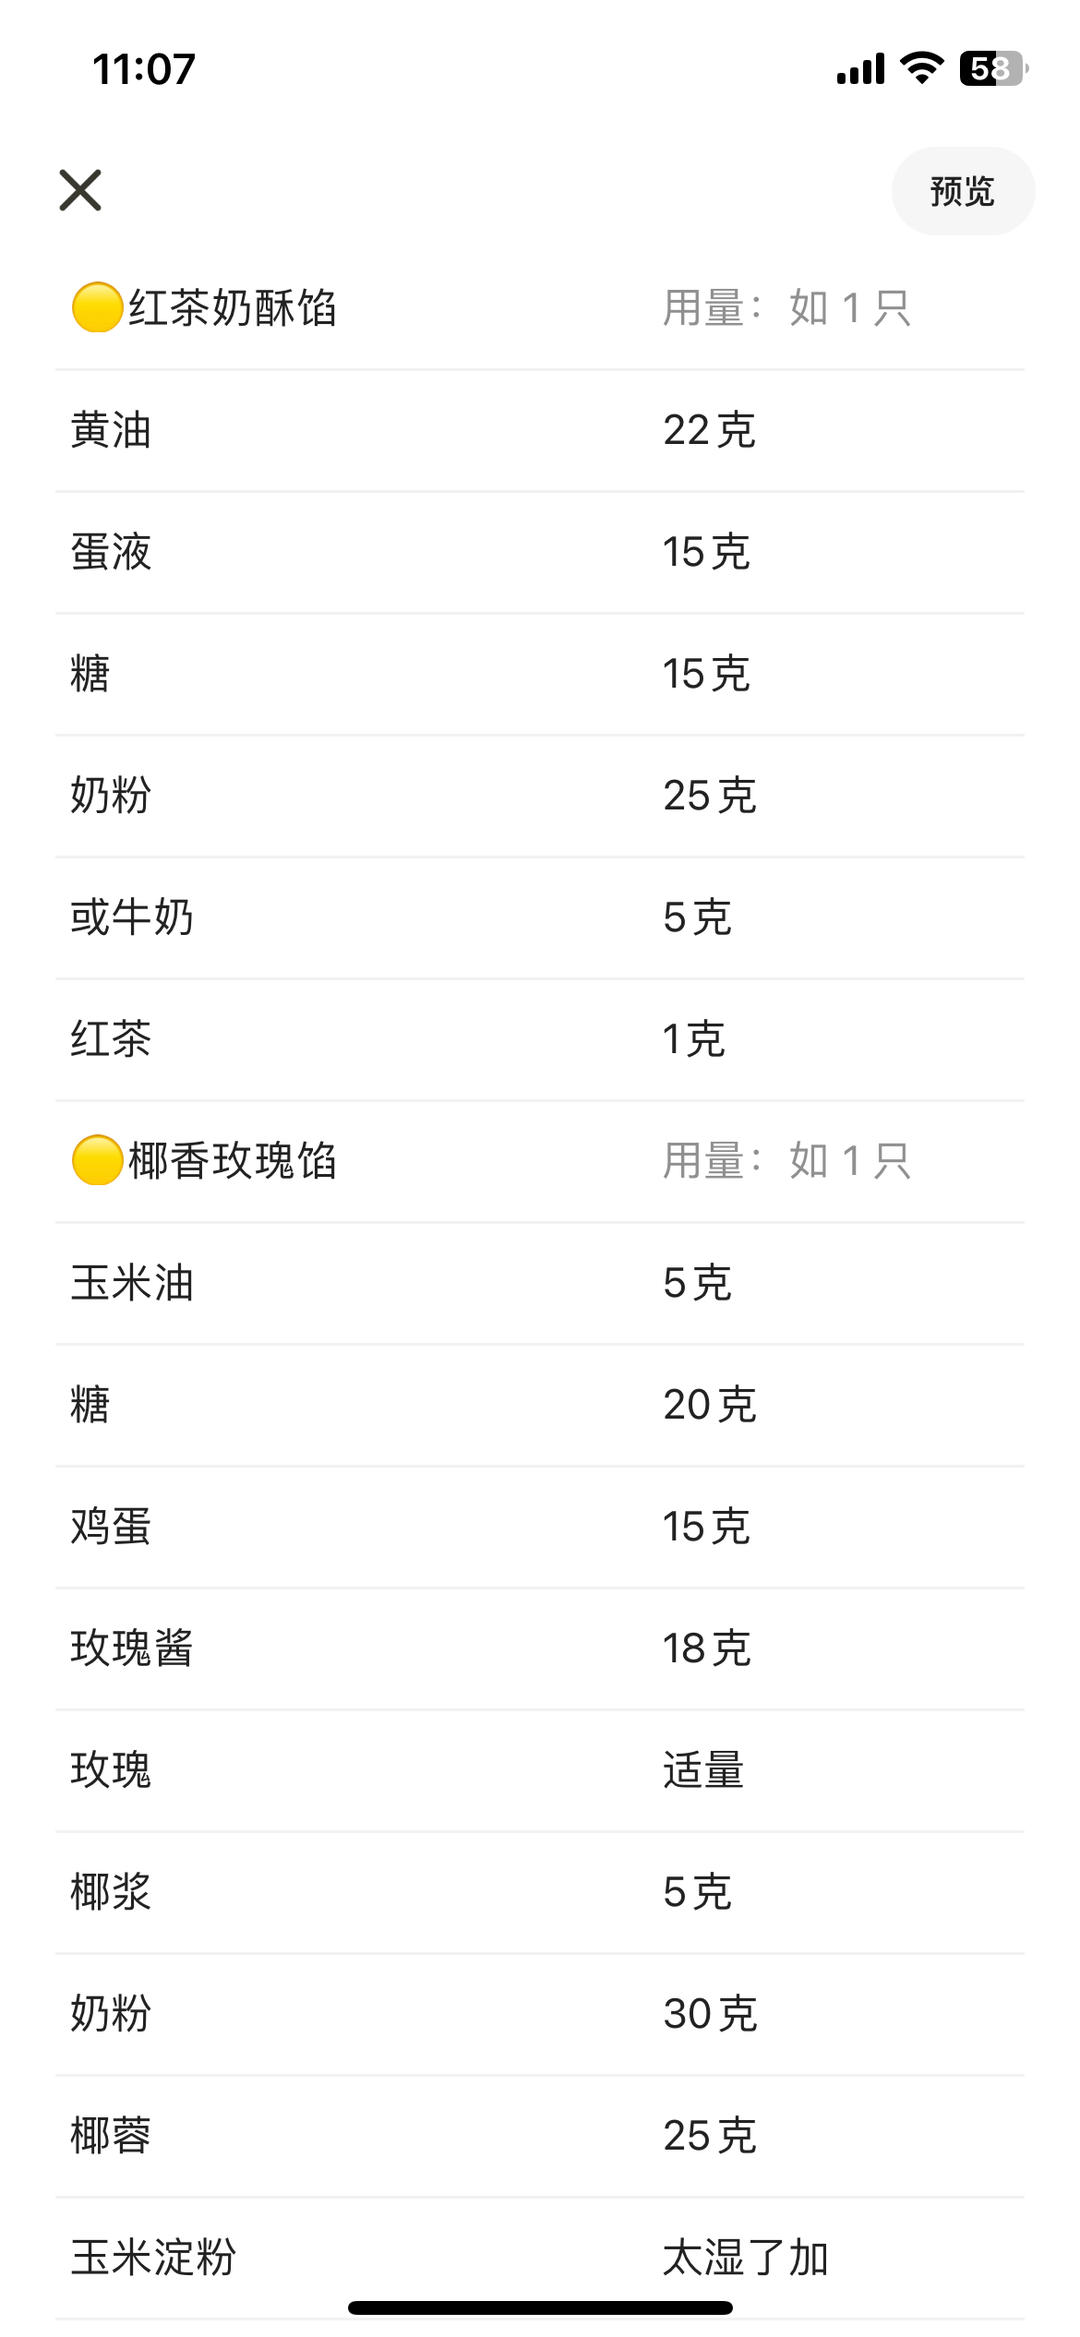Select the 椰蓉 ingredient name
The width and height of the screenshot is (1080, 2337).
(111, 2136)
